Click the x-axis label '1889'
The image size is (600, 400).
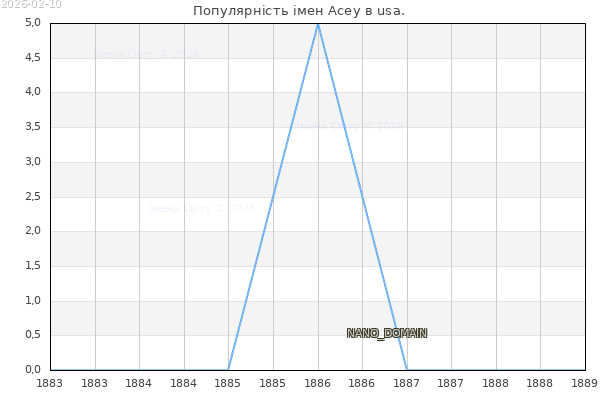585,383
